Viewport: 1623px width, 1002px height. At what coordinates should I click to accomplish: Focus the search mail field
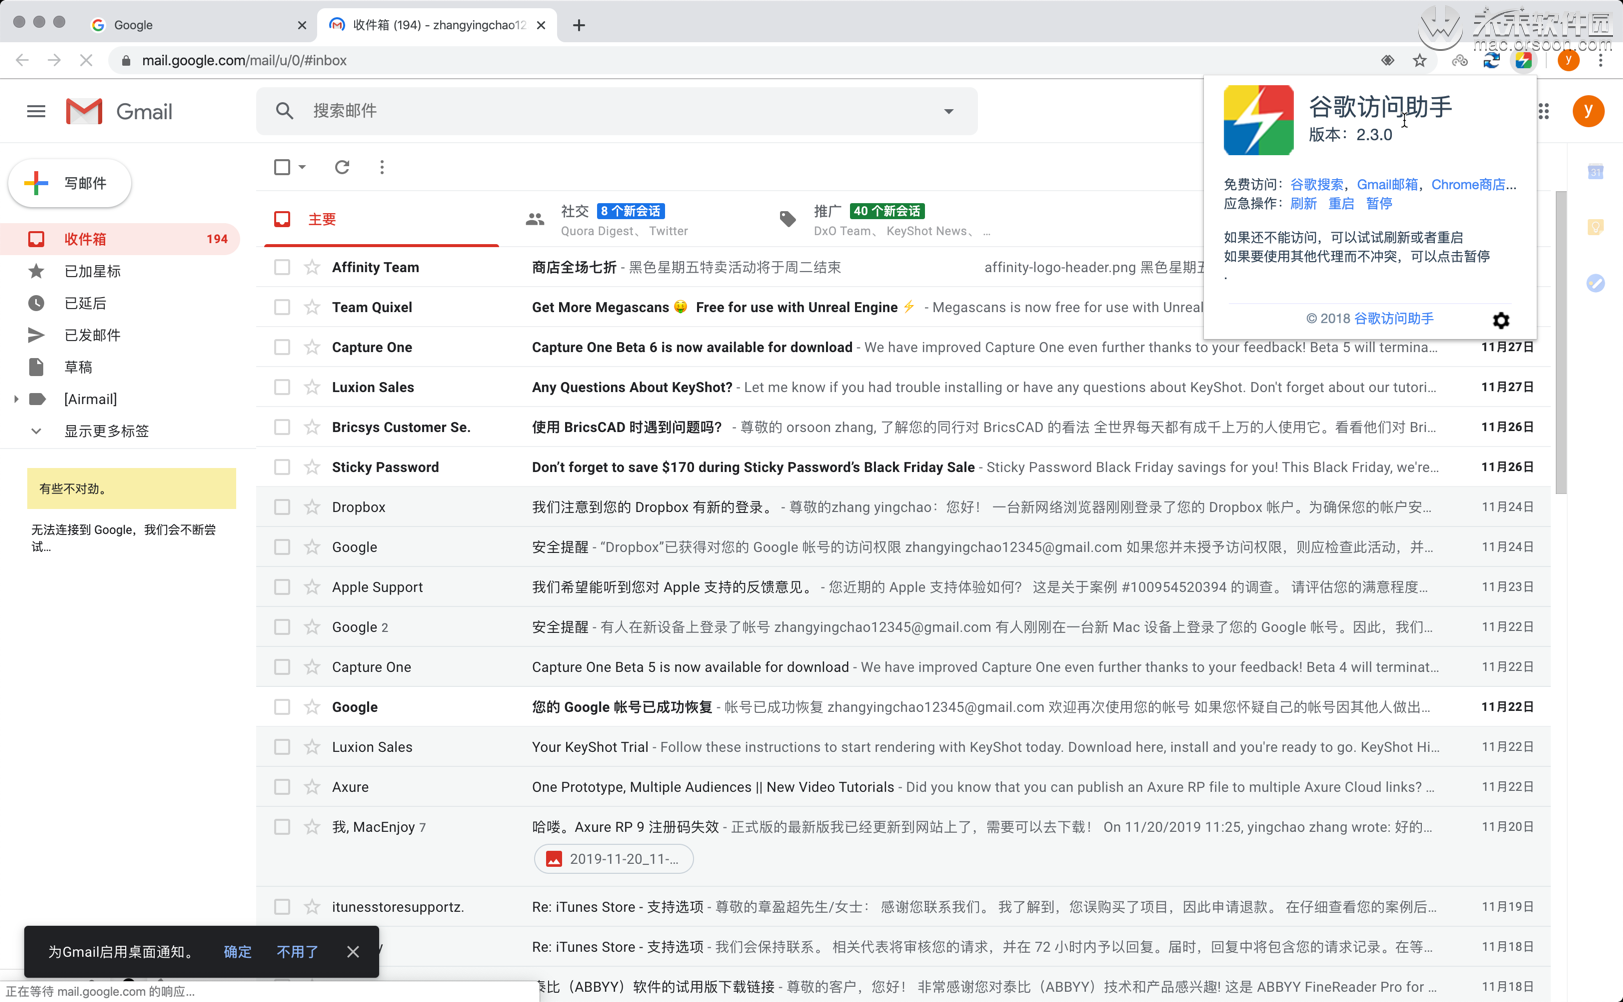click(617, 111)
